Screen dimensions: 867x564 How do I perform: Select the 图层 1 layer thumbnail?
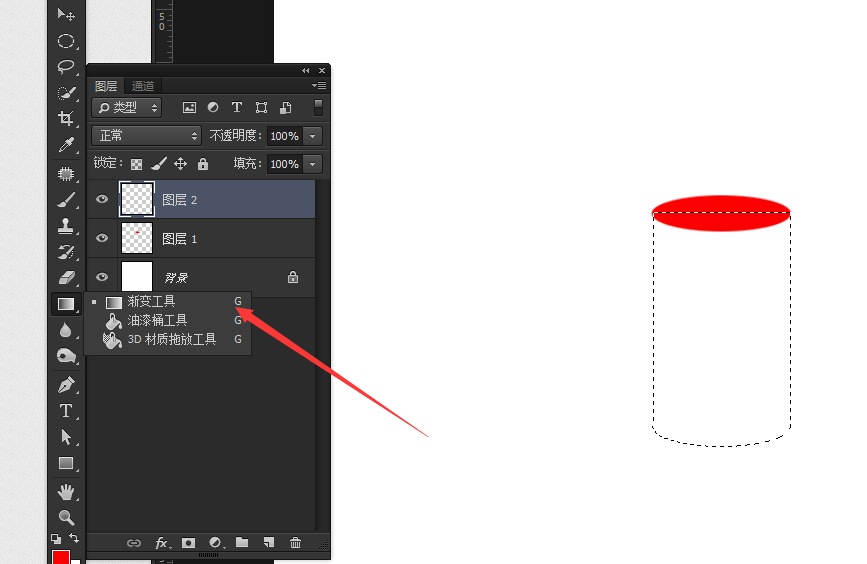(137, 238)
